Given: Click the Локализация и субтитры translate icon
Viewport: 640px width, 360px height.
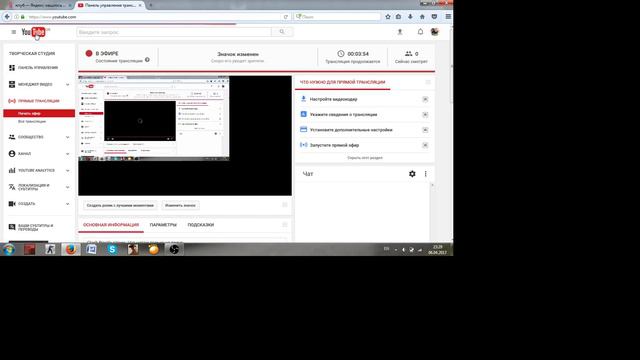Looking at the screenshot, I should [12, 187].
